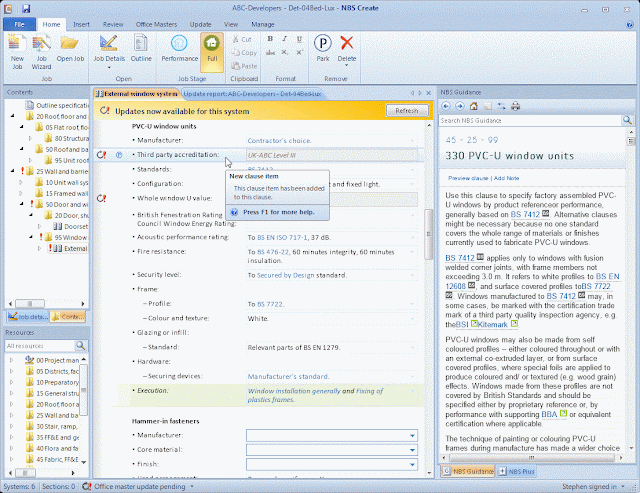Launch the Job Wizard
Image resolution: width=640 pixels, height=493 pixels.
coord(41,52)
